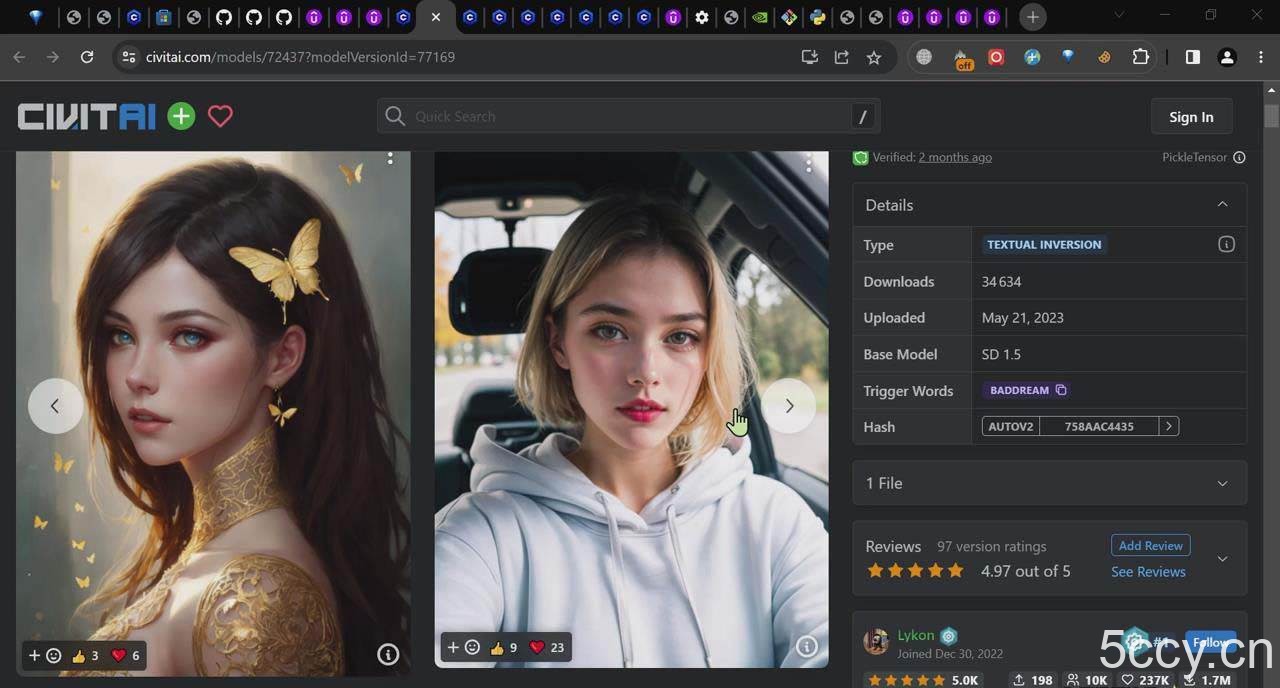Open three-dot menu on car selfie image
Viewport: 1280px width, 688px height.
(x=808, y=161)
